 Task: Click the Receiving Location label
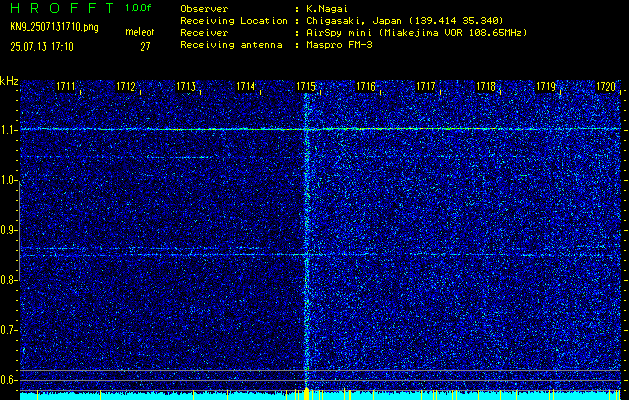pyautogui.click(x=234, y=20)
